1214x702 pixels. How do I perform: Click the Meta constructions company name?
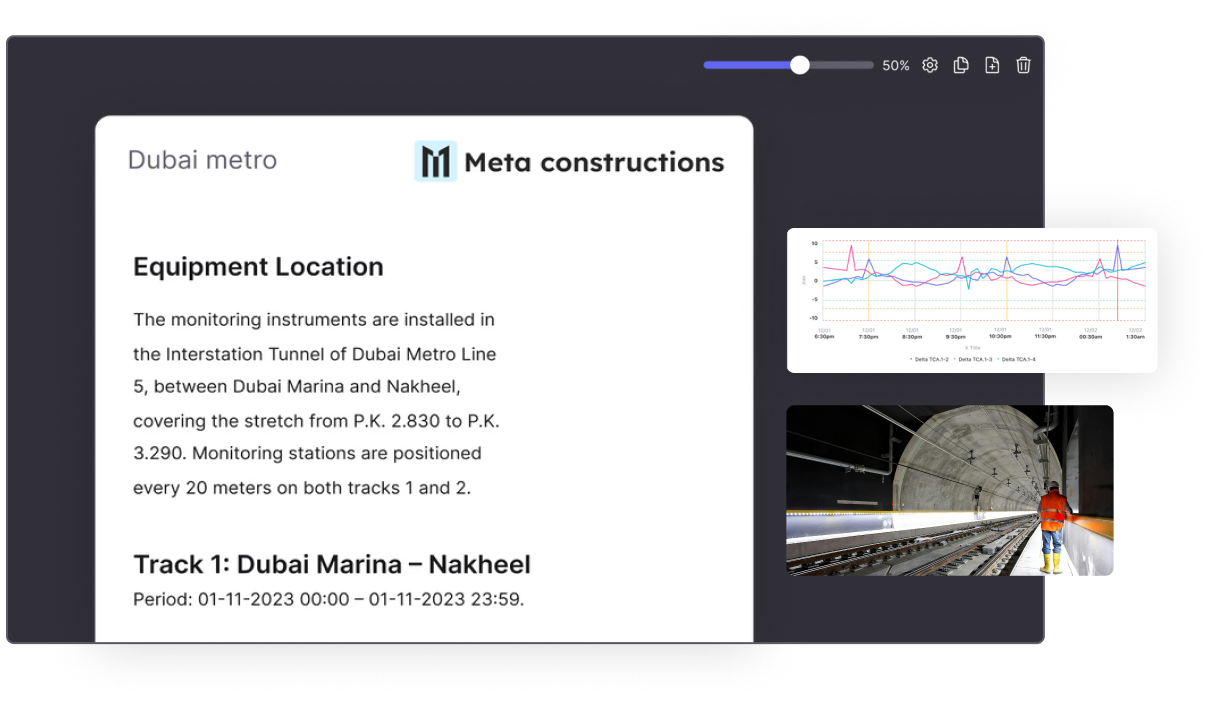pyautogui.click(x=594, y=162)
